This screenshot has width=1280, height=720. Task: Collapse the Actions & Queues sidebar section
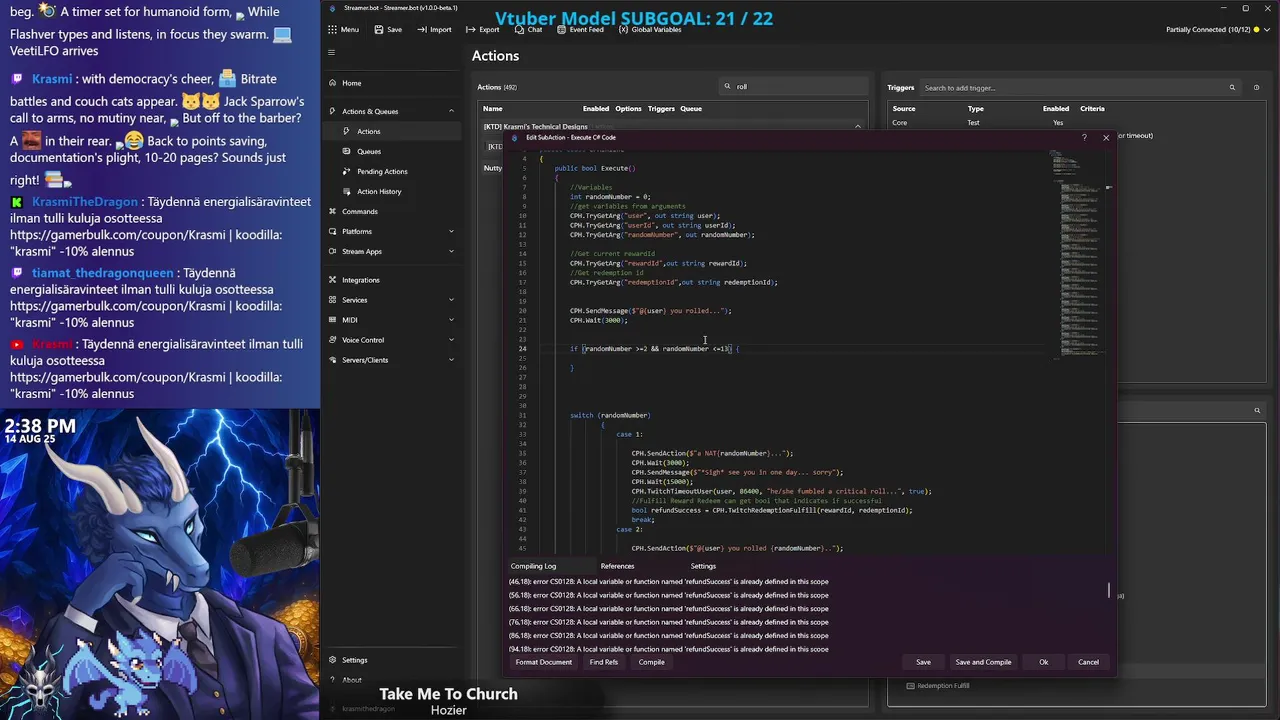tap(451, 111)
